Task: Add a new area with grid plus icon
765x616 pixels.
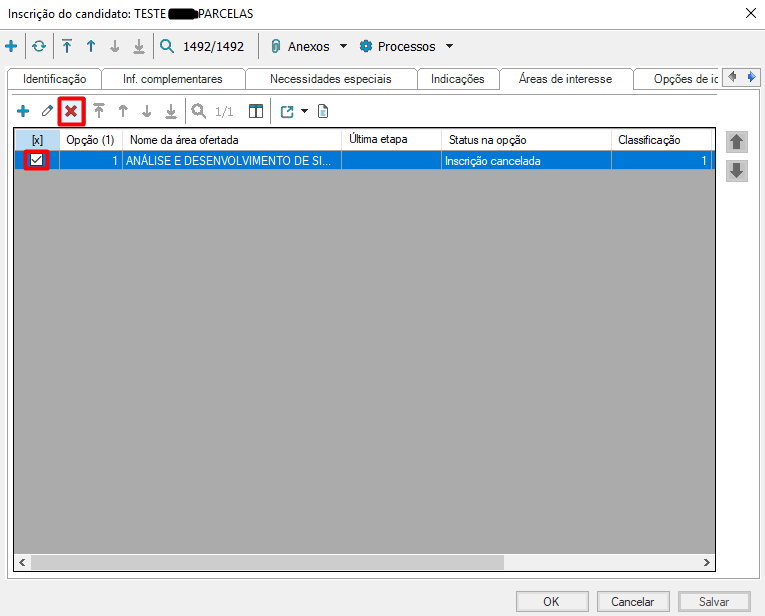Action: coord(23,111)
